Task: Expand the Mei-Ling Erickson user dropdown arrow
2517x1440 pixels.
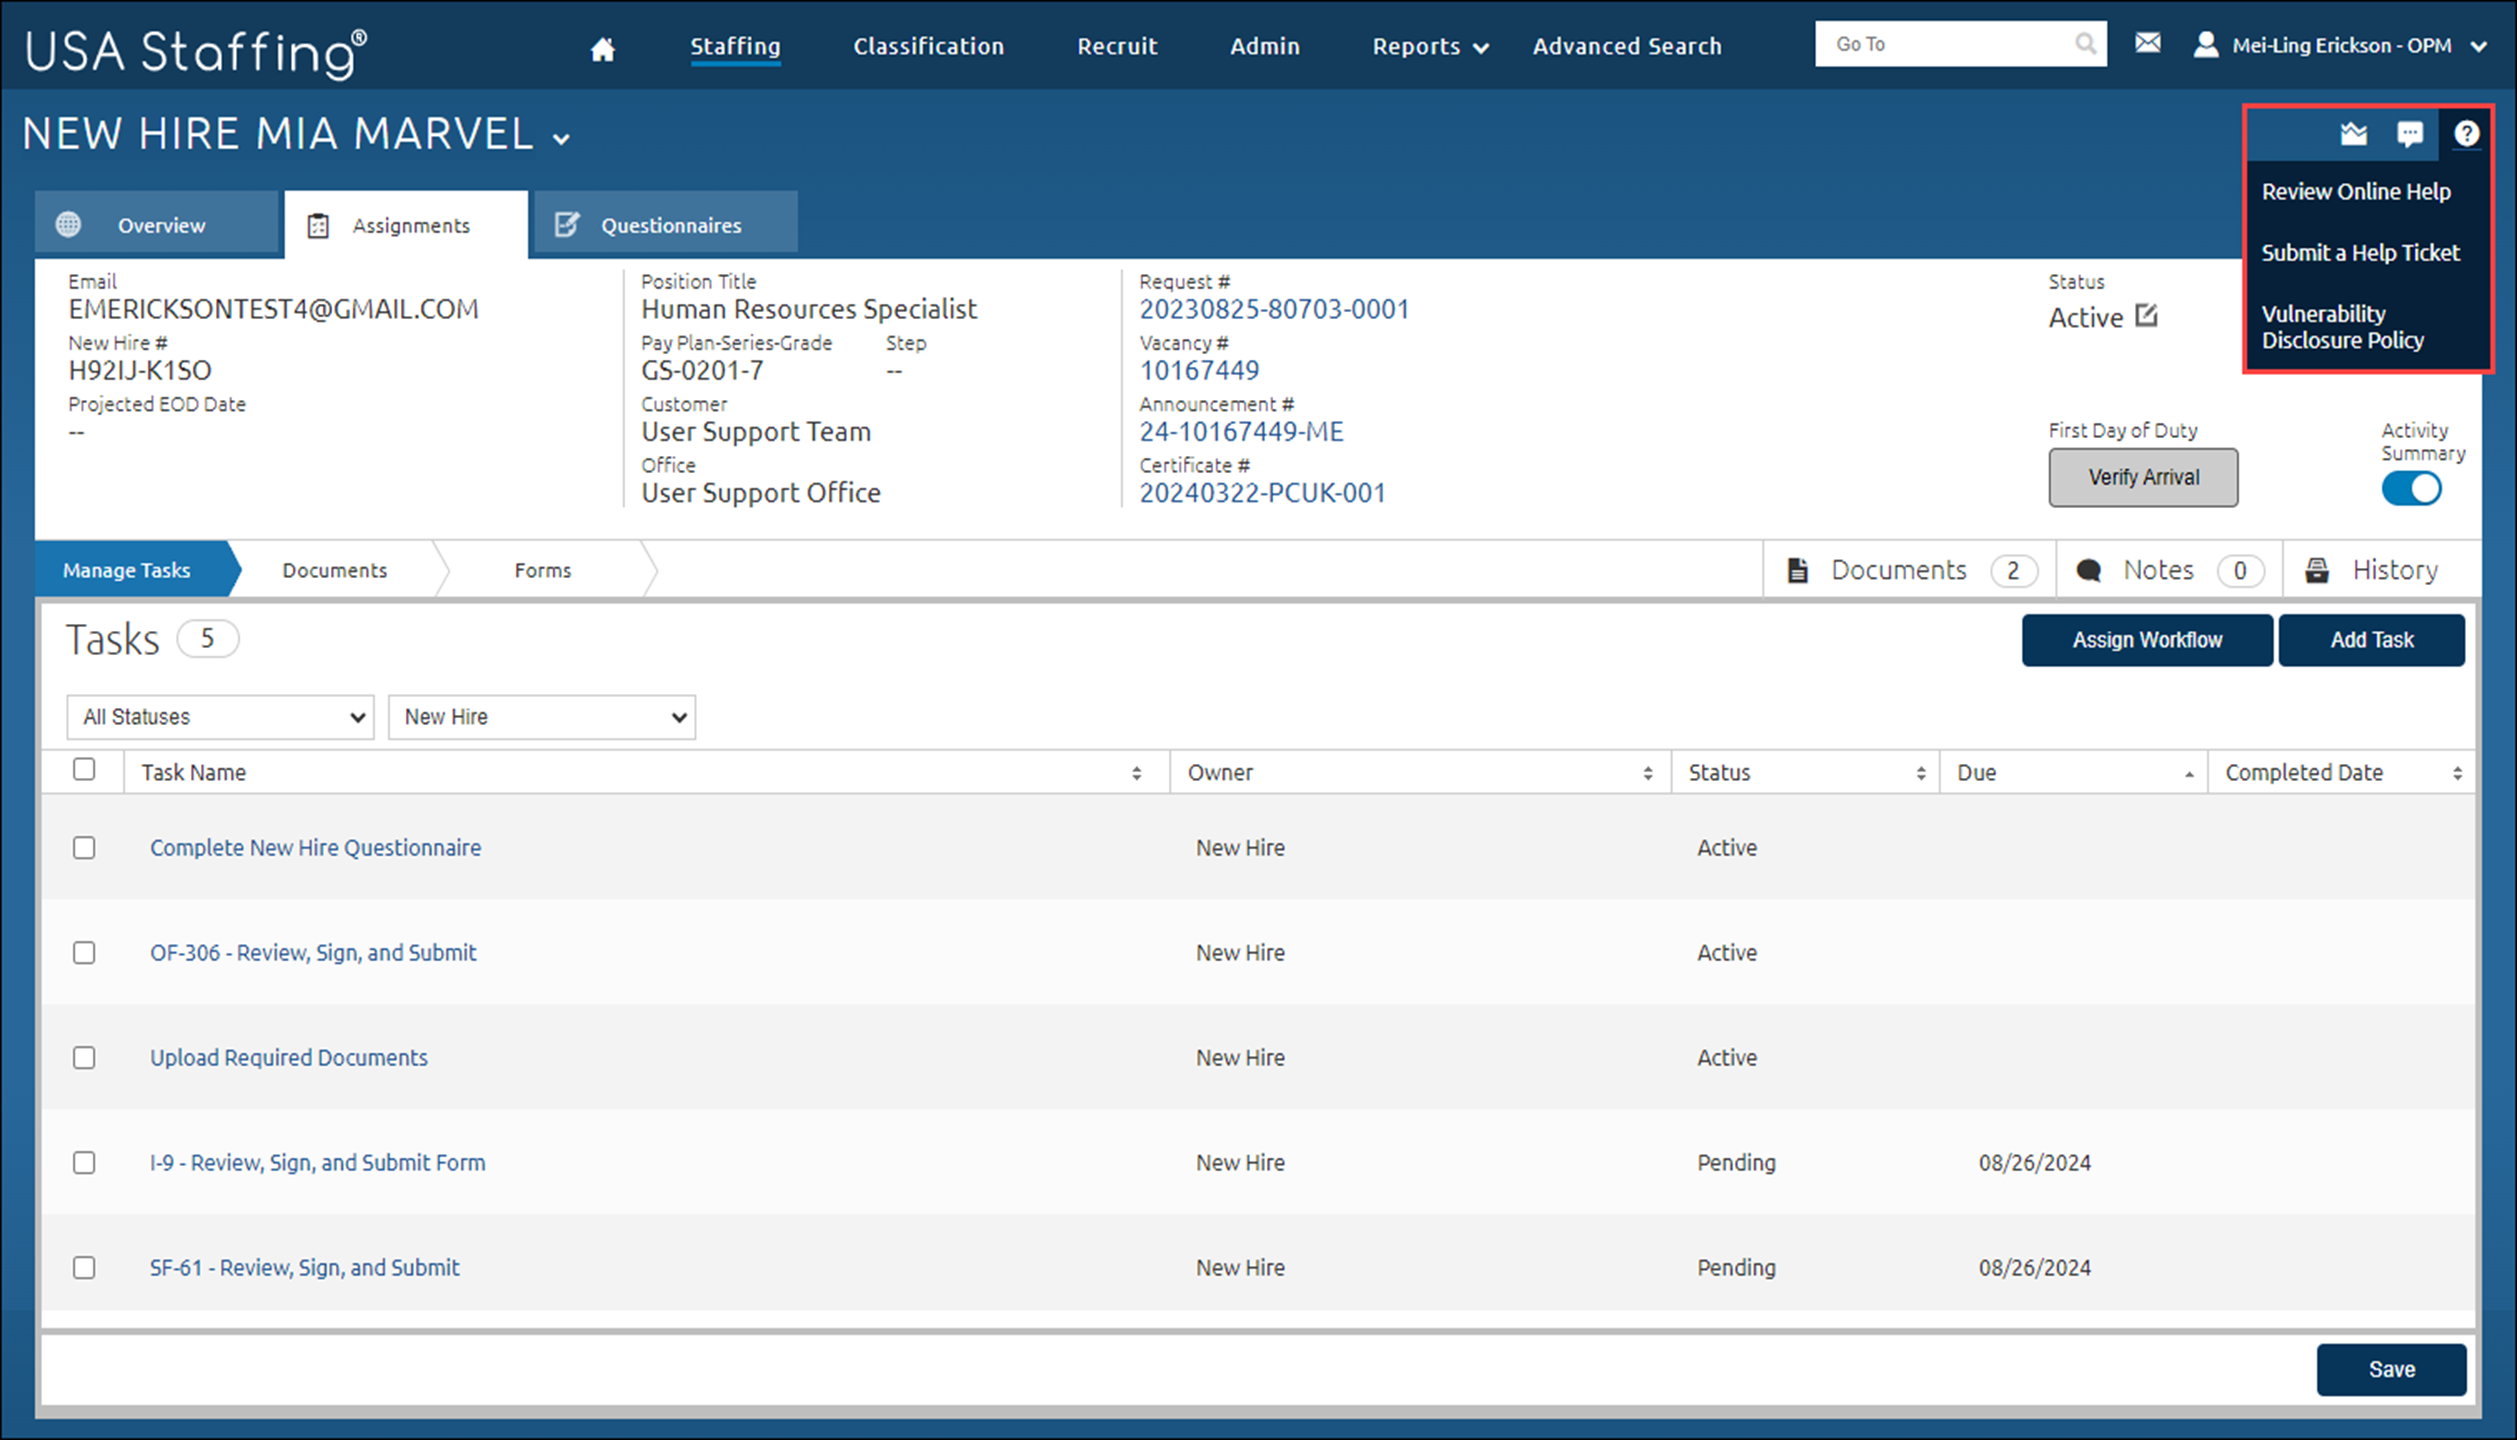Action: pos(2478,47)
